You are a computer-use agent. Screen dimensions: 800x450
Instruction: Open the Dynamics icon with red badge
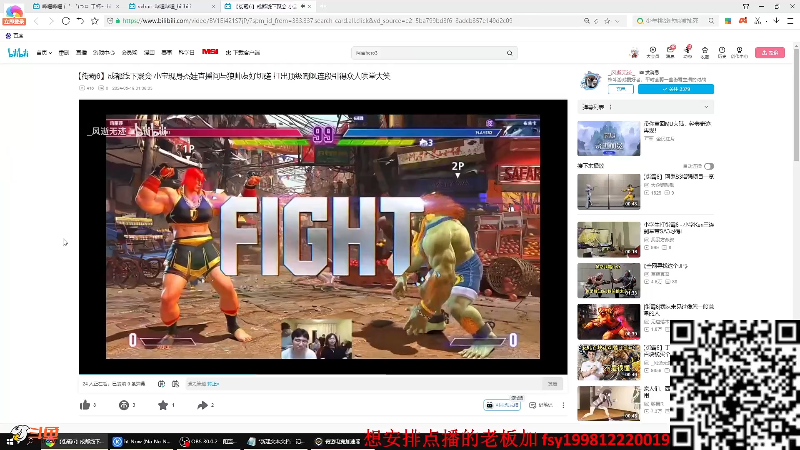click(x=688, y=51)
